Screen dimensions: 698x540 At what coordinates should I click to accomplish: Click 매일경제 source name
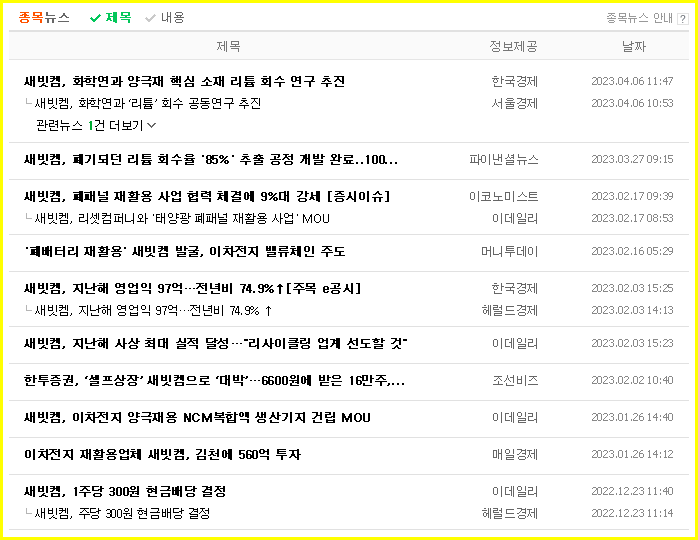click(x=515, y=455)
